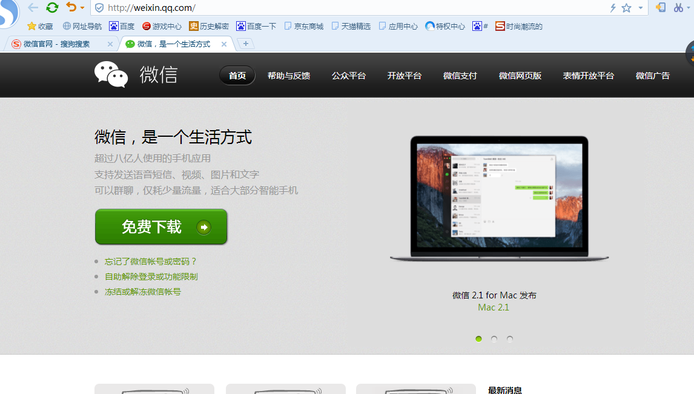Open the 历史解密 bookmark
694x394 pixels.
pos(209,27)
